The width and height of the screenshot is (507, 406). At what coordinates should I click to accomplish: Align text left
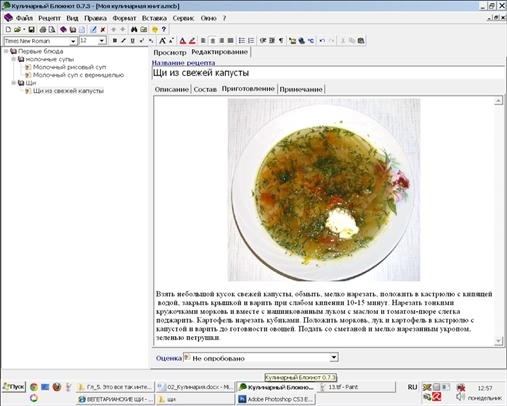point(203,41)
